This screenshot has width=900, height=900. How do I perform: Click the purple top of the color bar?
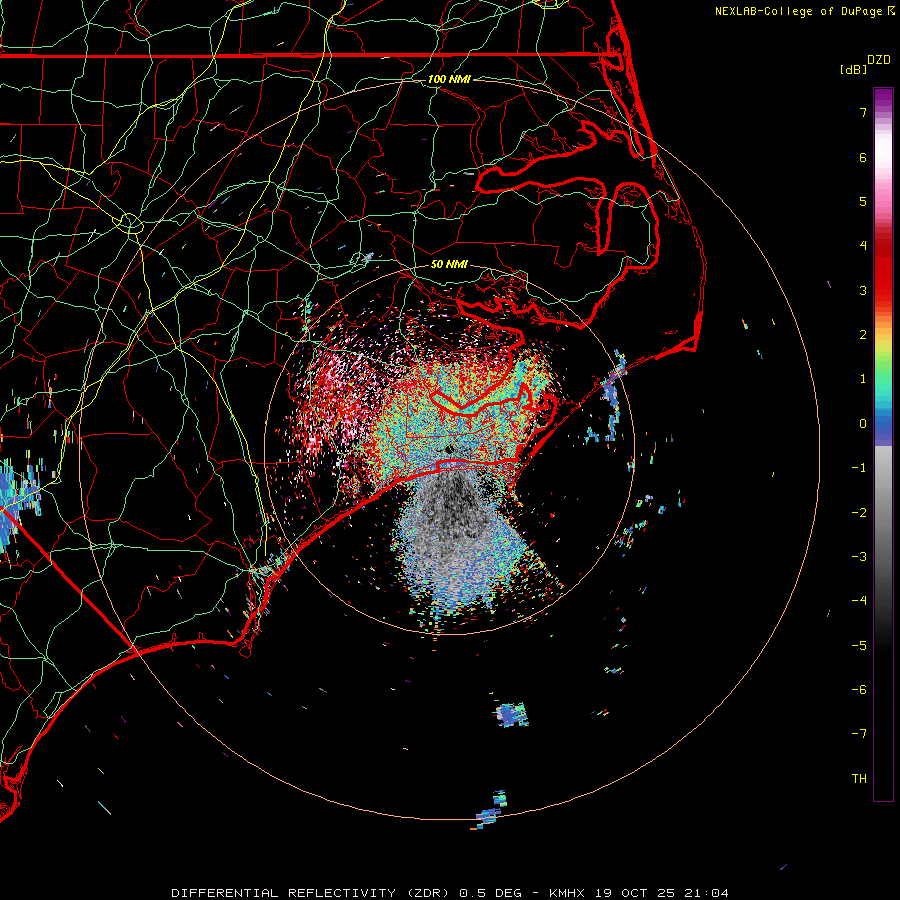pos(883,99)
